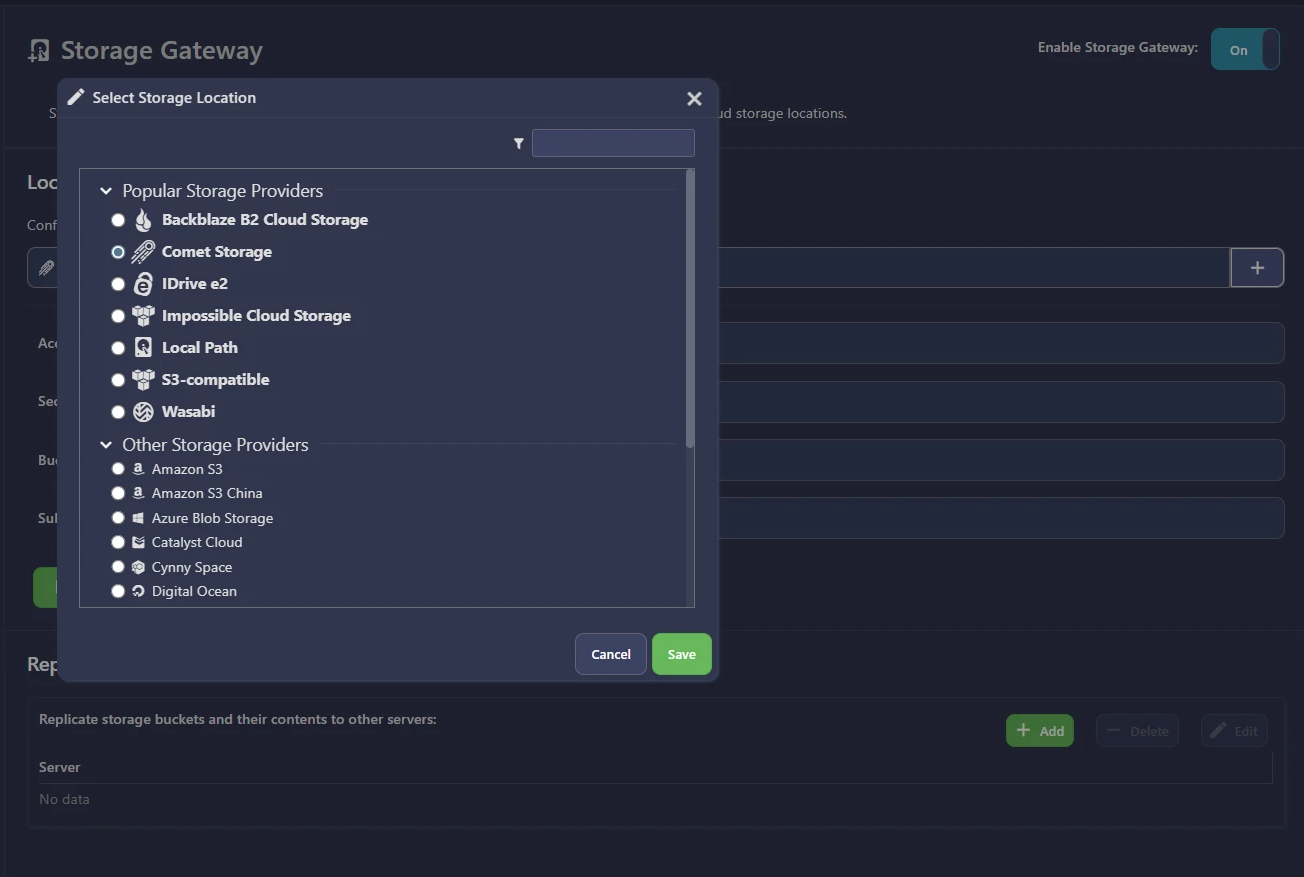The height and width of the screenshot is (877, 1304).
Task: Click the Amazon S3 China logo icon
Action: click(x=138, y=493)
